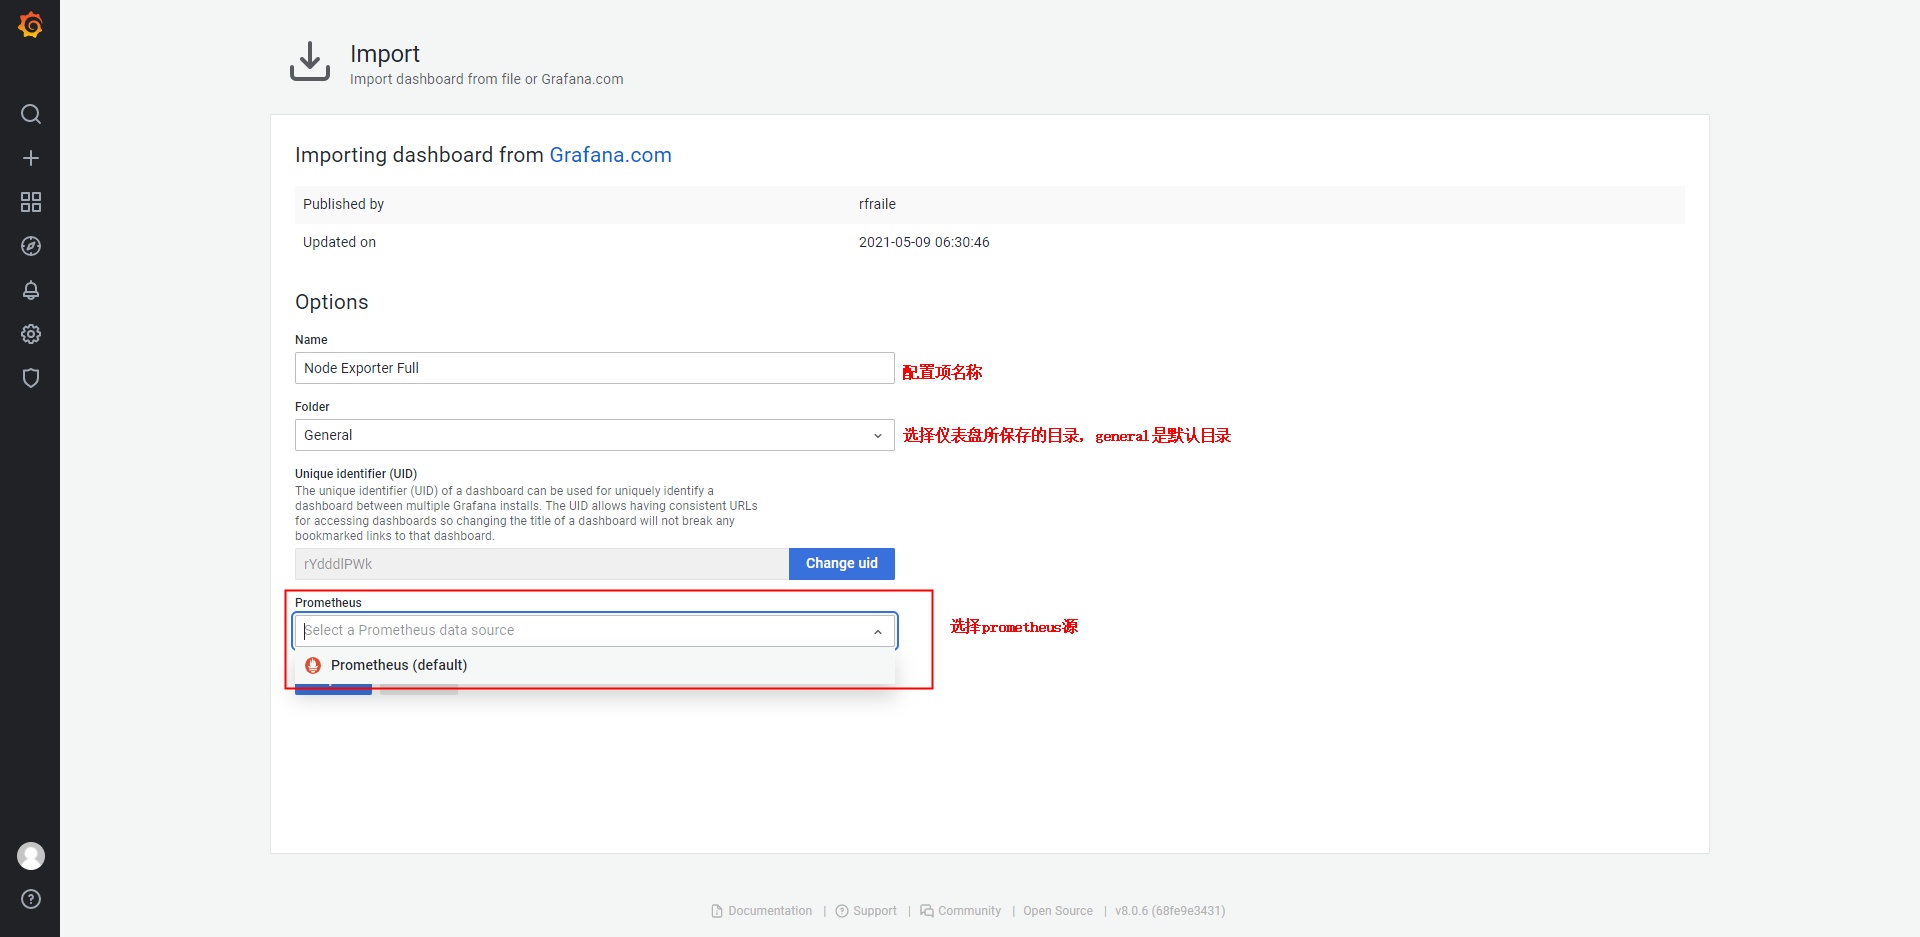Open the Support footer link
Viewport: 1920px width, 937px height.
pos(866,911)
